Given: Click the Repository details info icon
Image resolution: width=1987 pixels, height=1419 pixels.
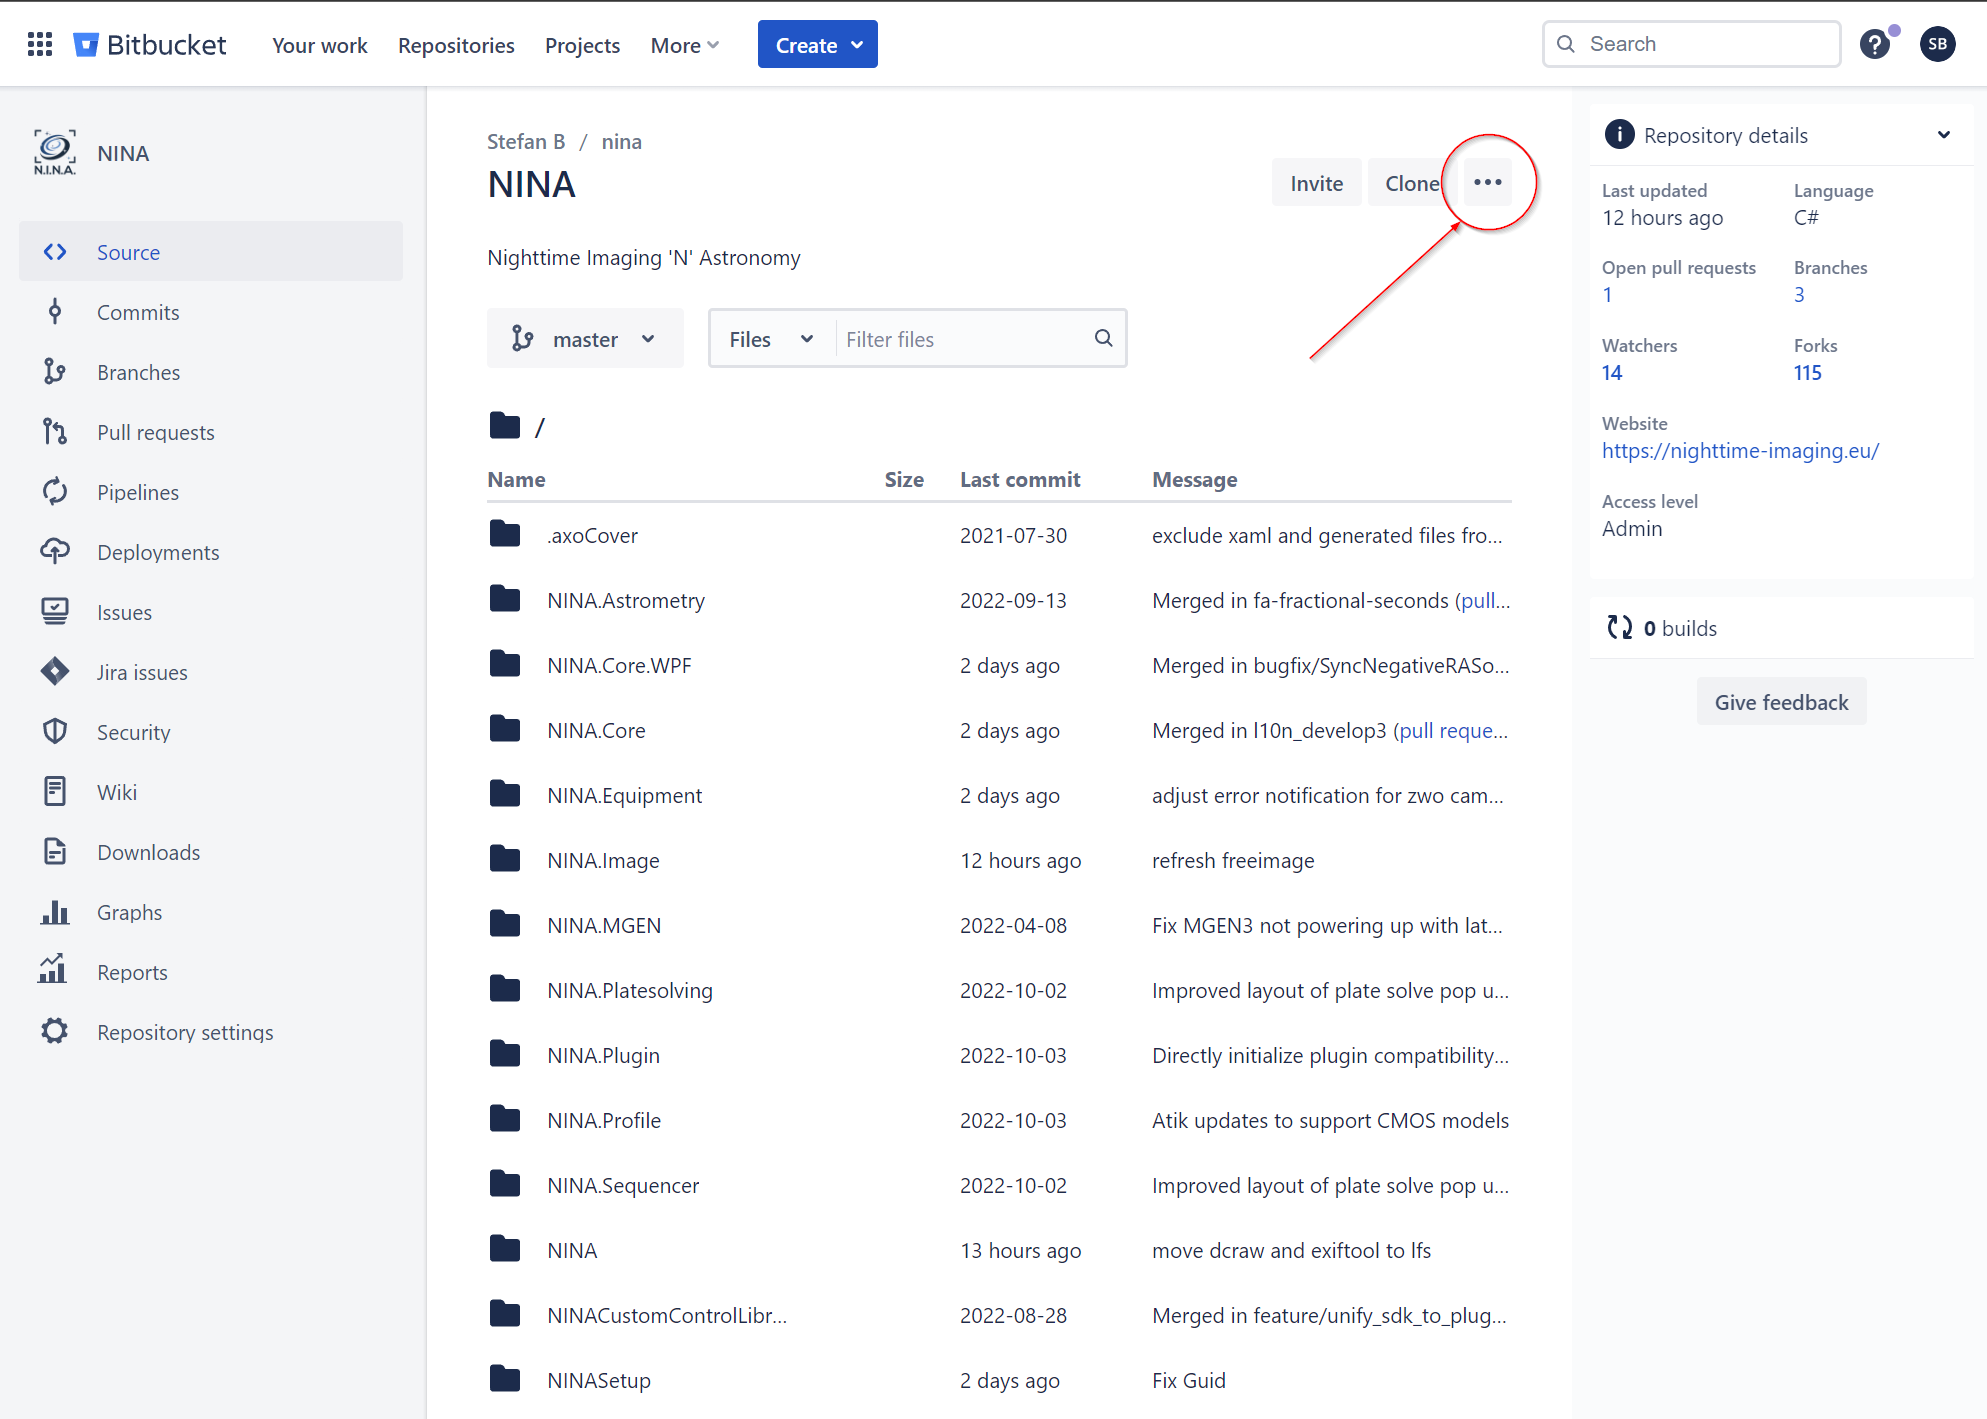Looking at the screenshot, I should pos(1619,134).
